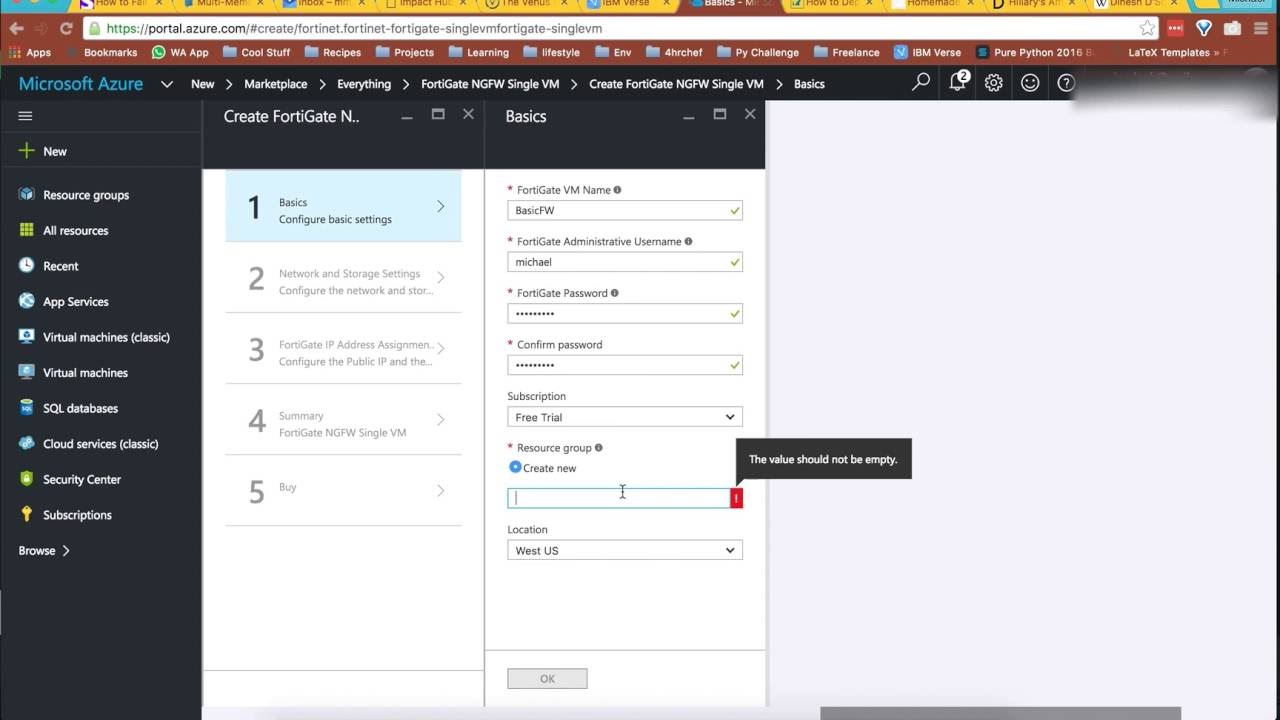Click the green plus New icon

point(26,151)
